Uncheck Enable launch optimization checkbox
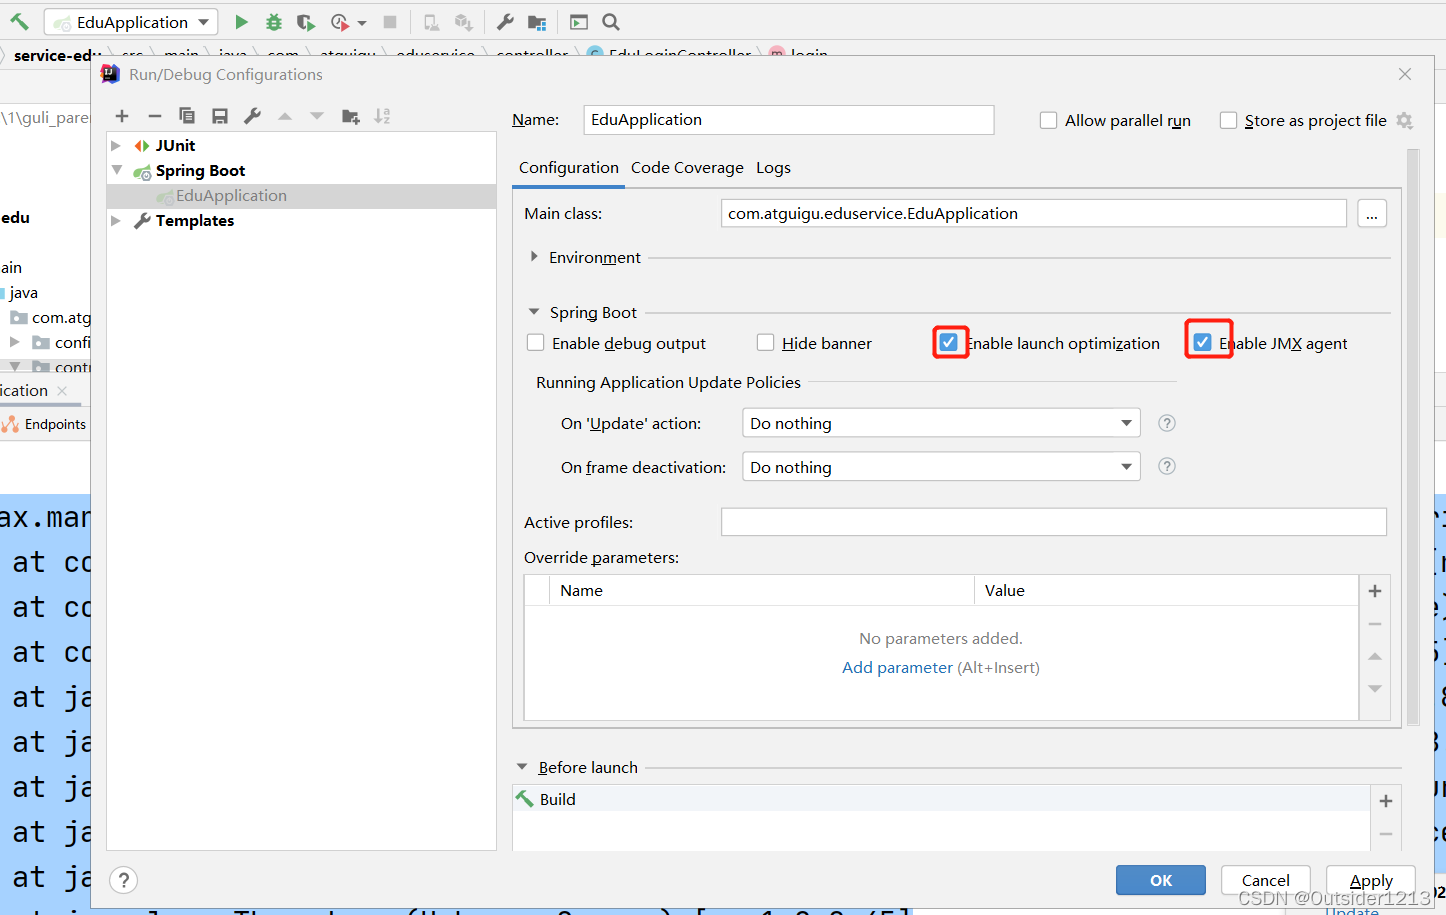This screenshot has width=1446, height=915. point(948,343)
